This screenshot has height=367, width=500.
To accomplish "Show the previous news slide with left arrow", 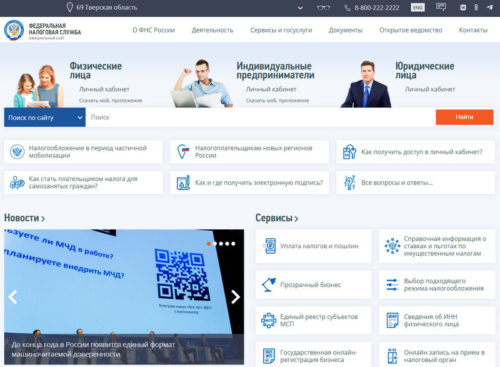I will 13,297.
